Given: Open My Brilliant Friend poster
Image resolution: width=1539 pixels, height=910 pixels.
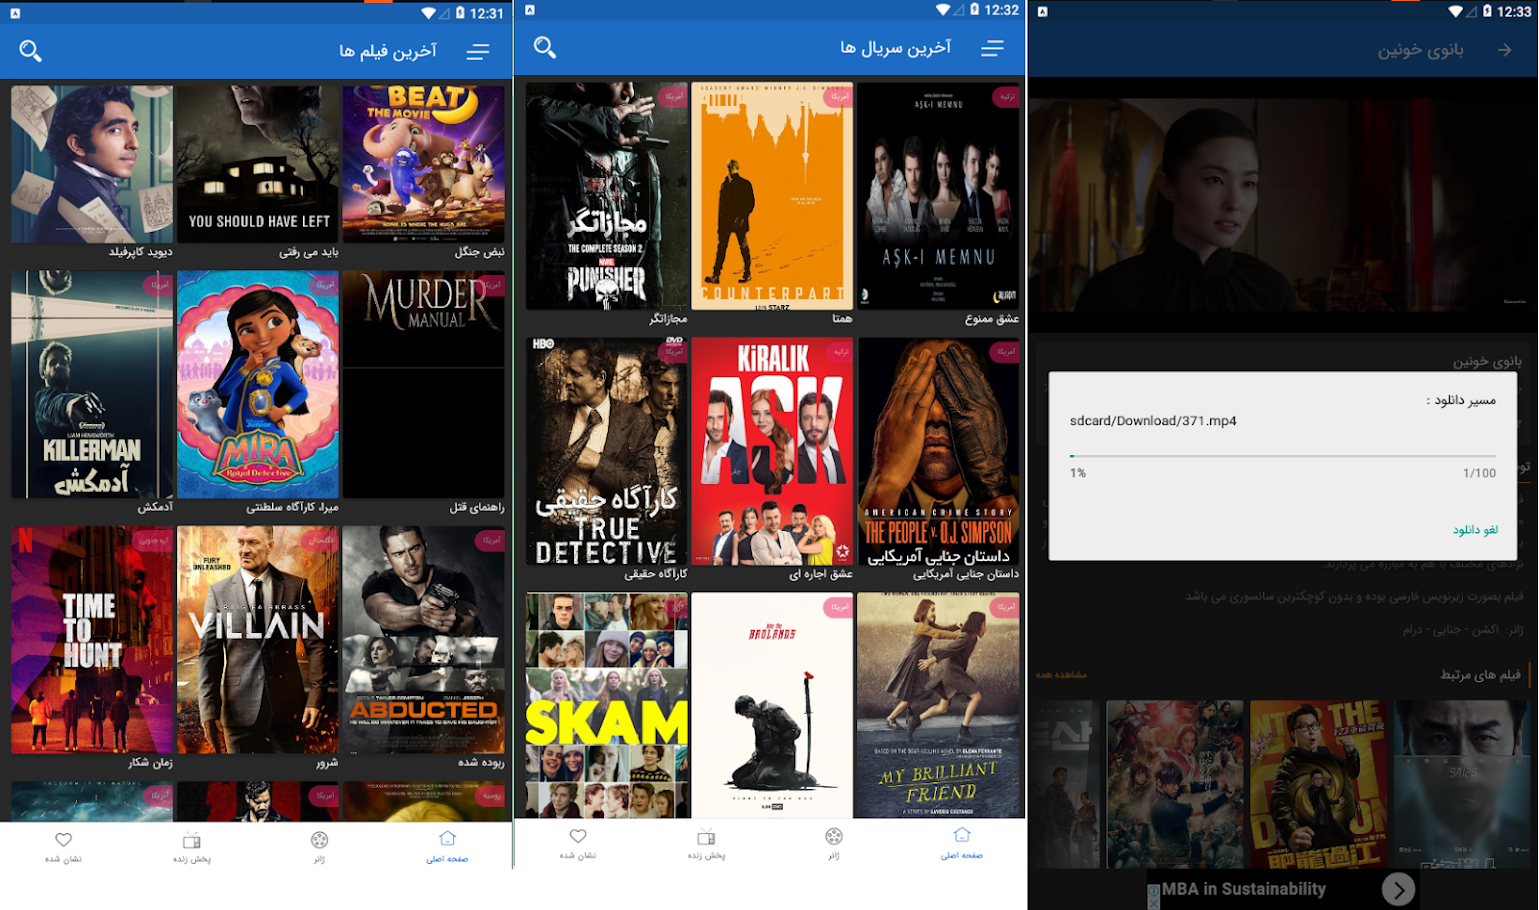Looking at the screenshot, I should [x=938, y=705].
